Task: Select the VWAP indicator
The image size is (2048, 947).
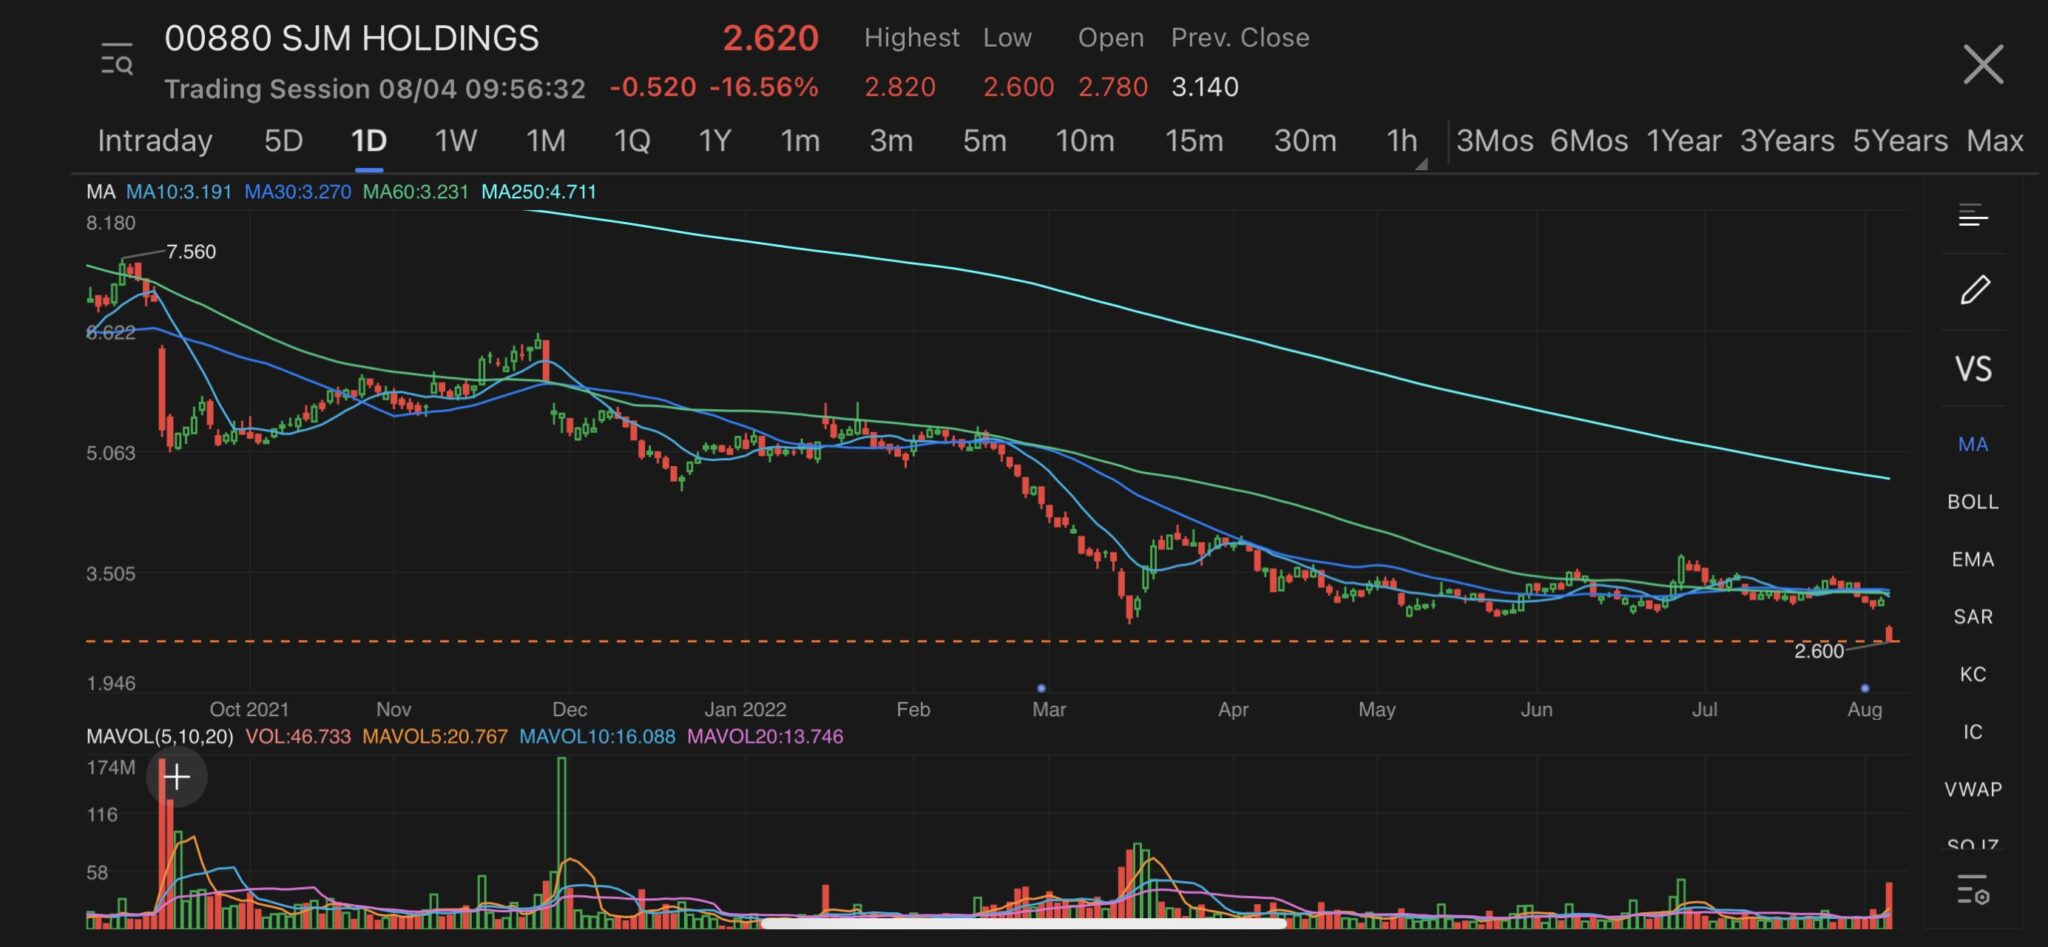Action: [x=1972, y=790]
